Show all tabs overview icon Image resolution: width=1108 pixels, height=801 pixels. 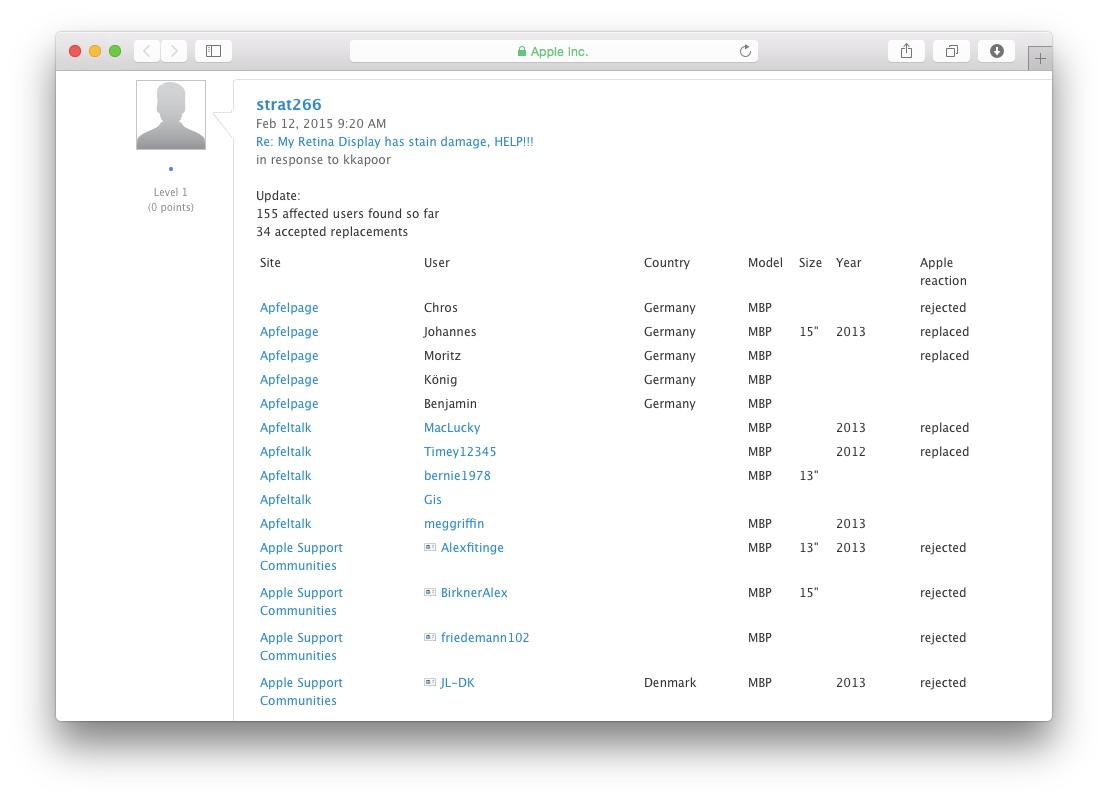point(952,51)
